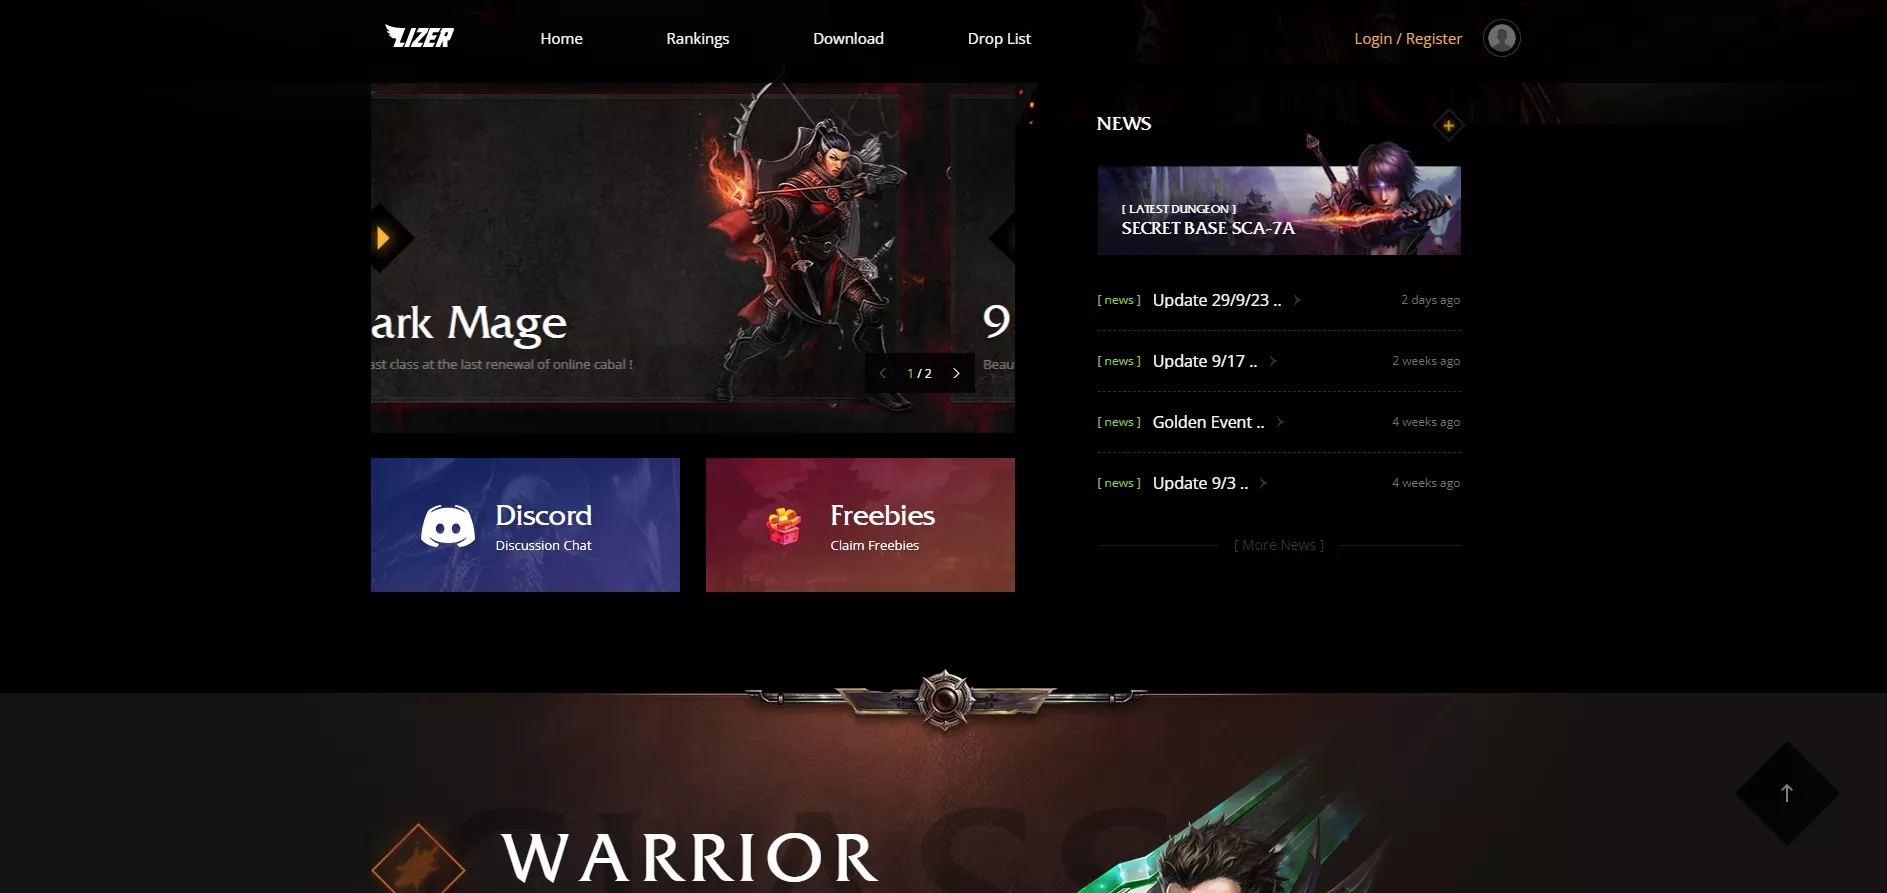
Task: Open the user avatar icon
Action: click(1501, 38)
